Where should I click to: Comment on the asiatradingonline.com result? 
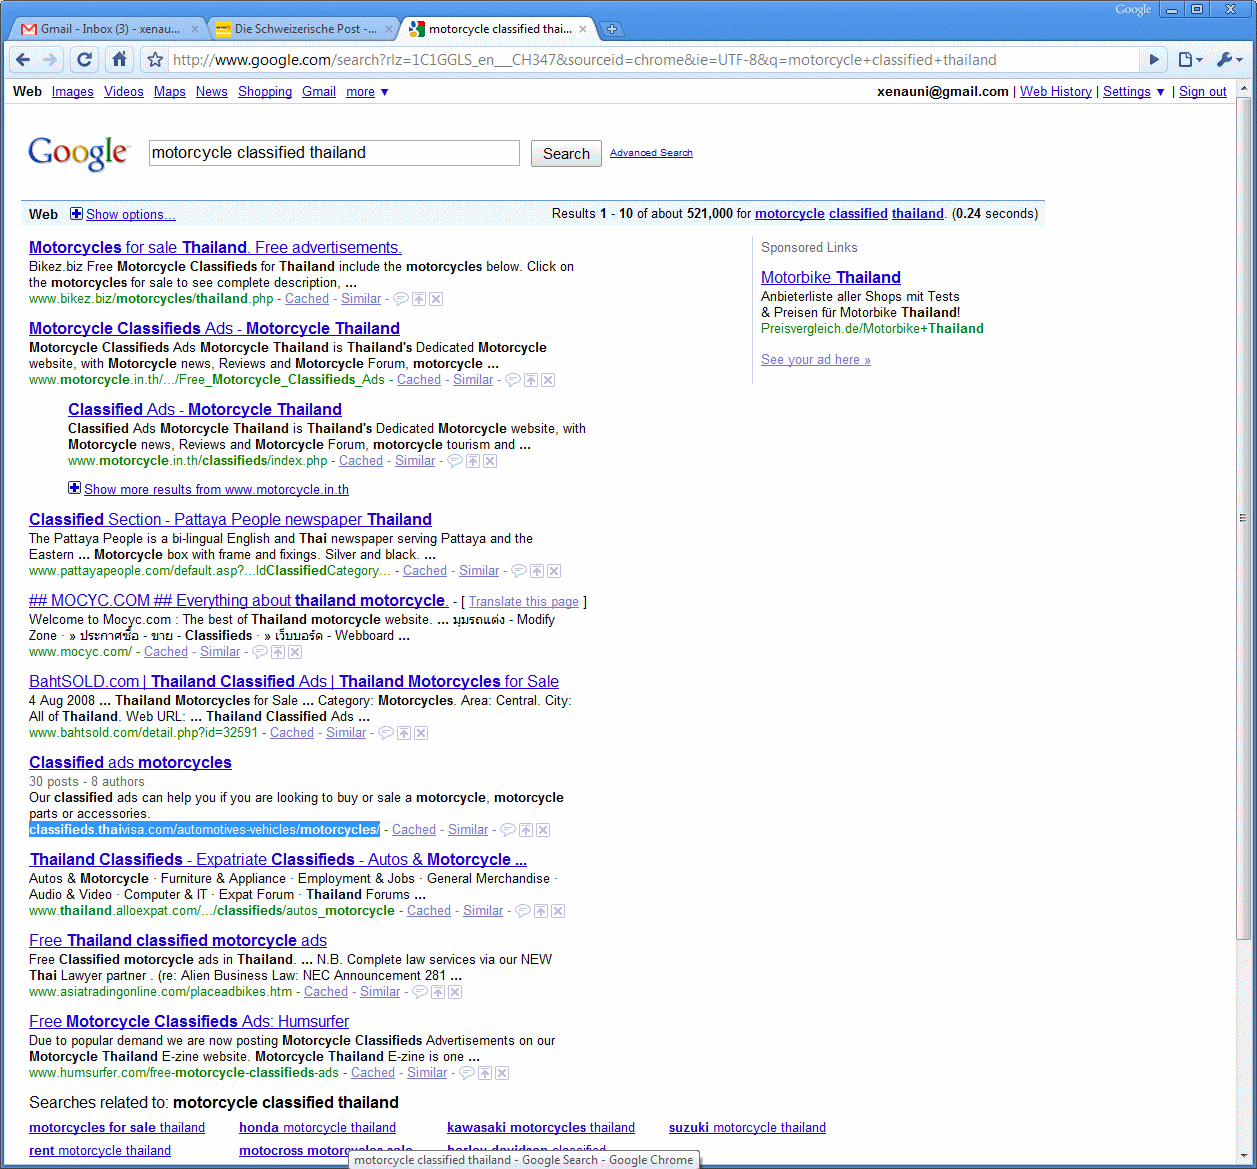[419, 992]
